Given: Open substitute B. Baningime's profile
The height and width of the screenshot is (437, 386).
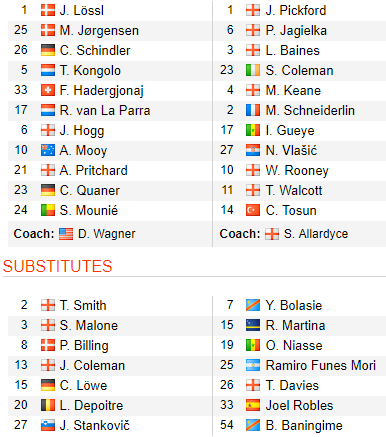Looking at the screenshot, I should tap(304, 426).
